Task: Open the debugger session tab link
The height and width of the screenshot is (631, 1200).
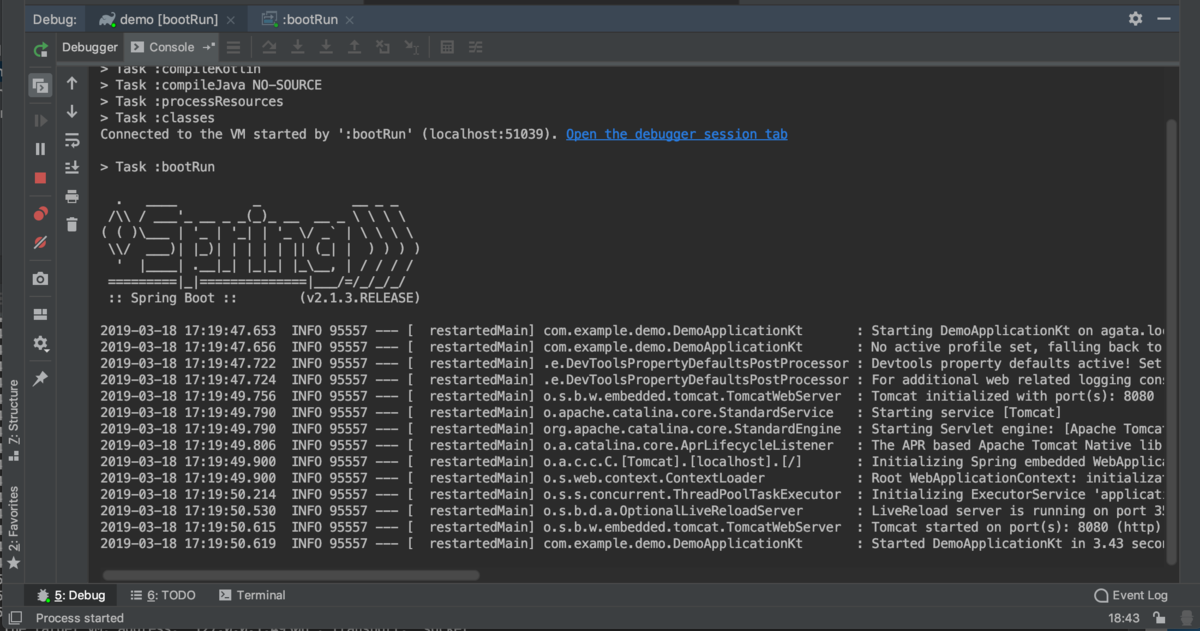Action: point(677,134)
